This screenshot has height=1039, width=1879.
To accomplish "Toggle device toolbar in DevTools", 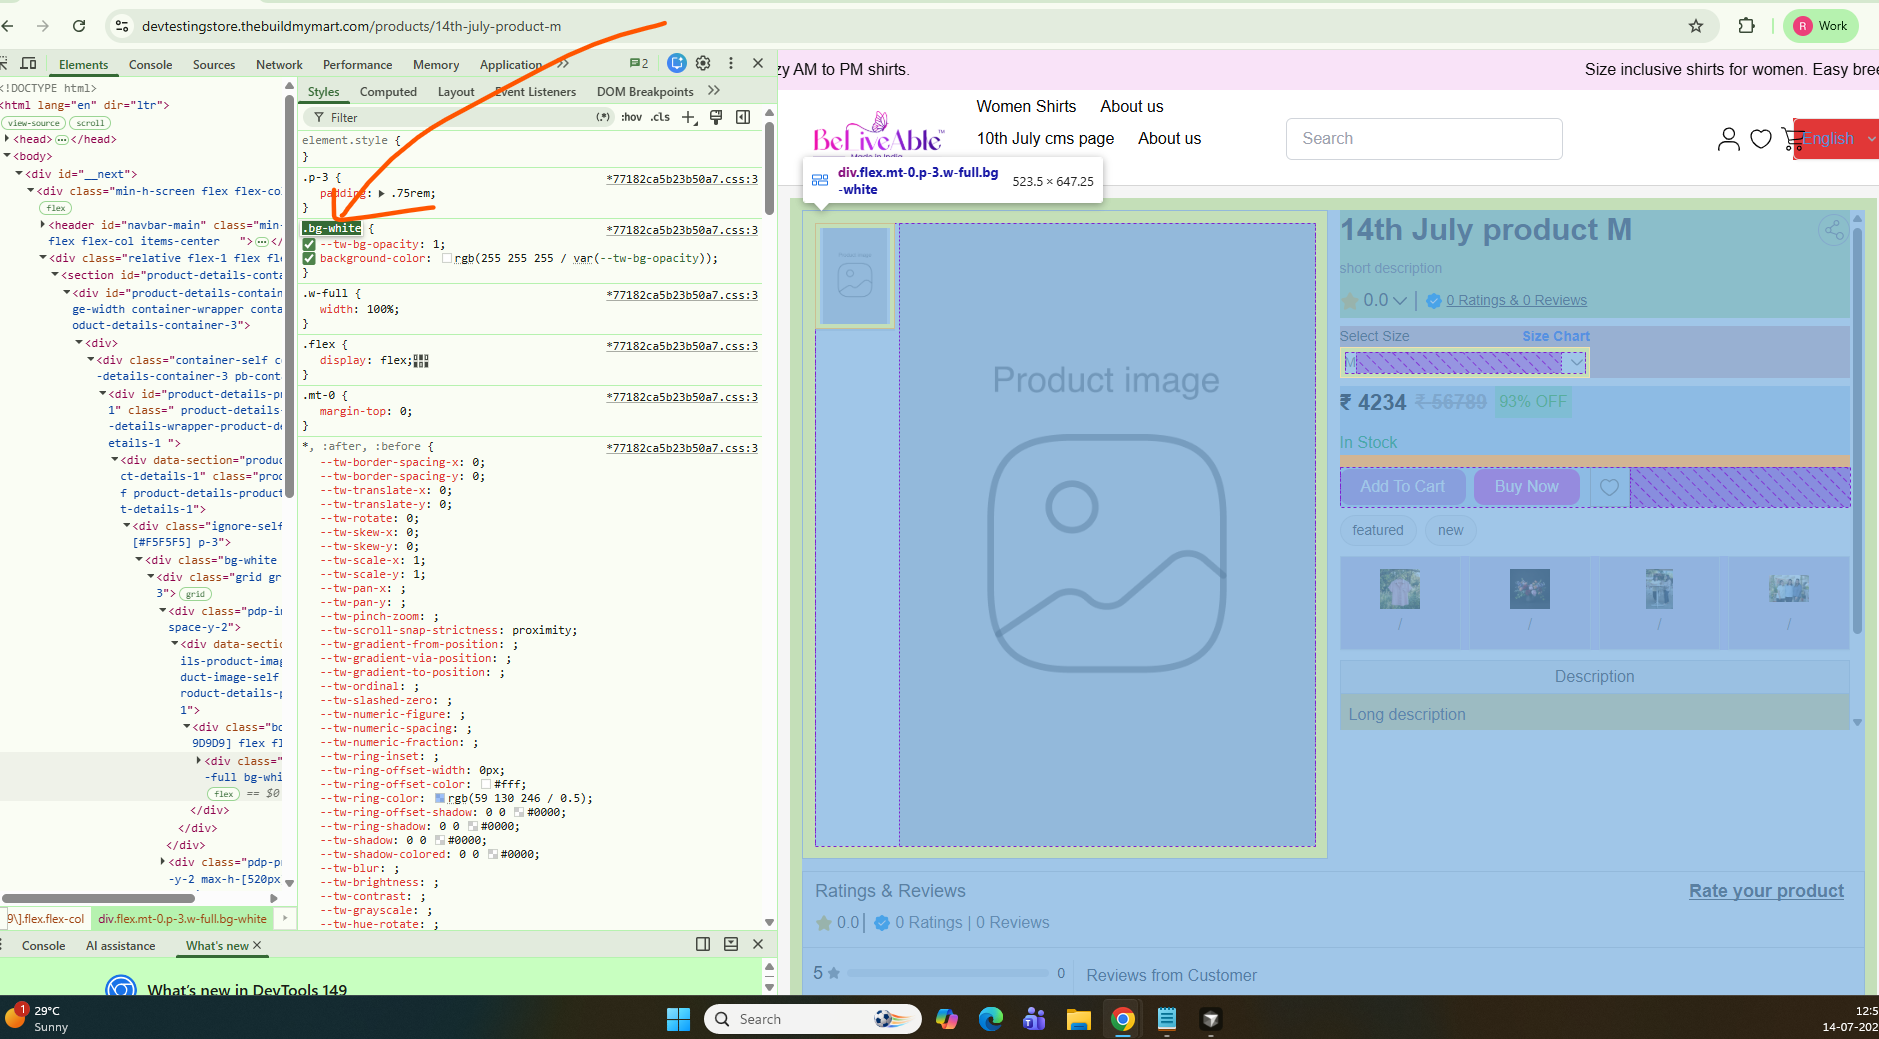I will (29, 63).
